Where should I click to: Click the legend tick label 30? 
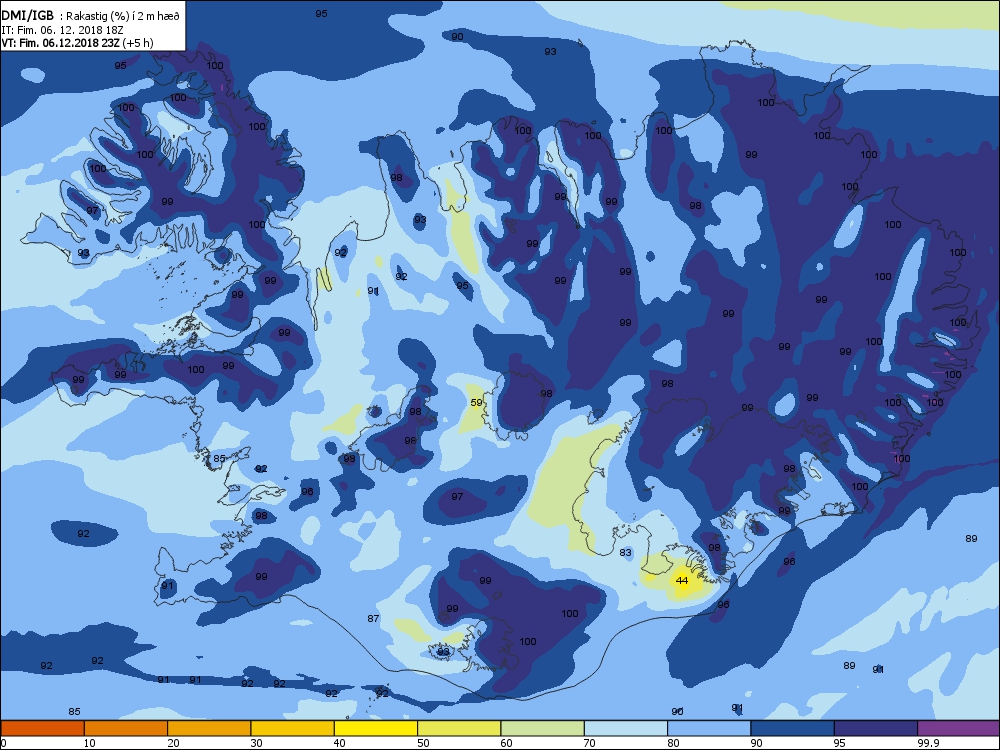point(256,743)
